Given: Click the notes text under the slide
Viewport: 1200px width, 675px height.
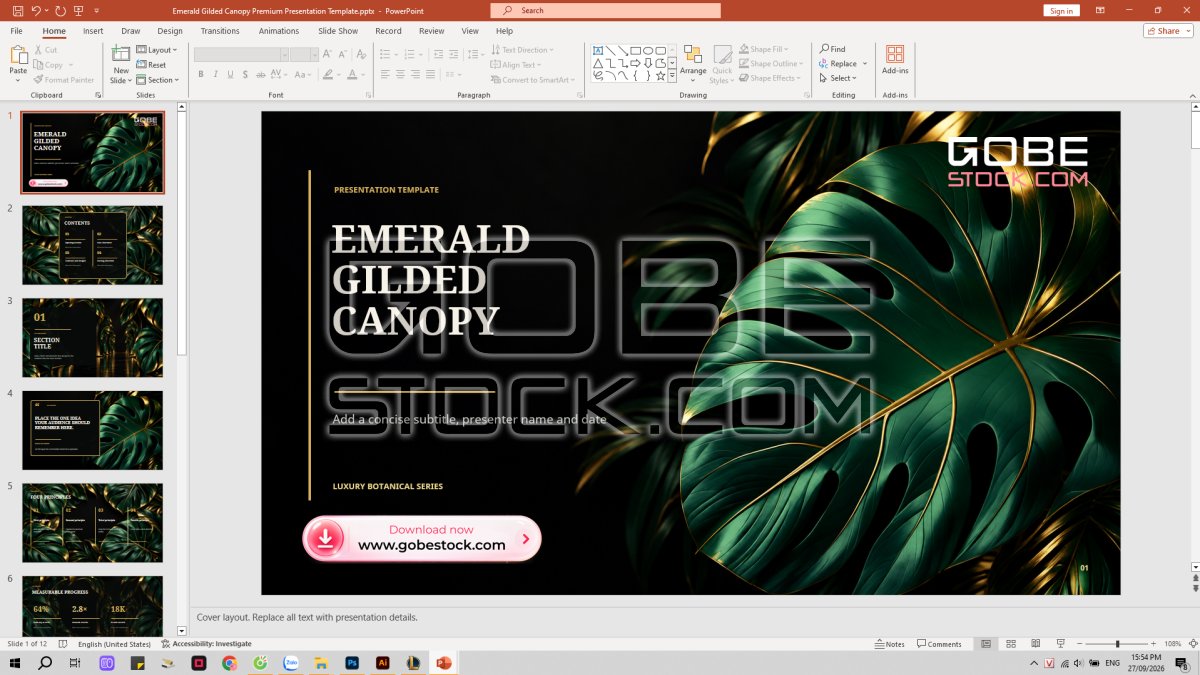Looking at the screenshot, I should (x=307, y=617).
